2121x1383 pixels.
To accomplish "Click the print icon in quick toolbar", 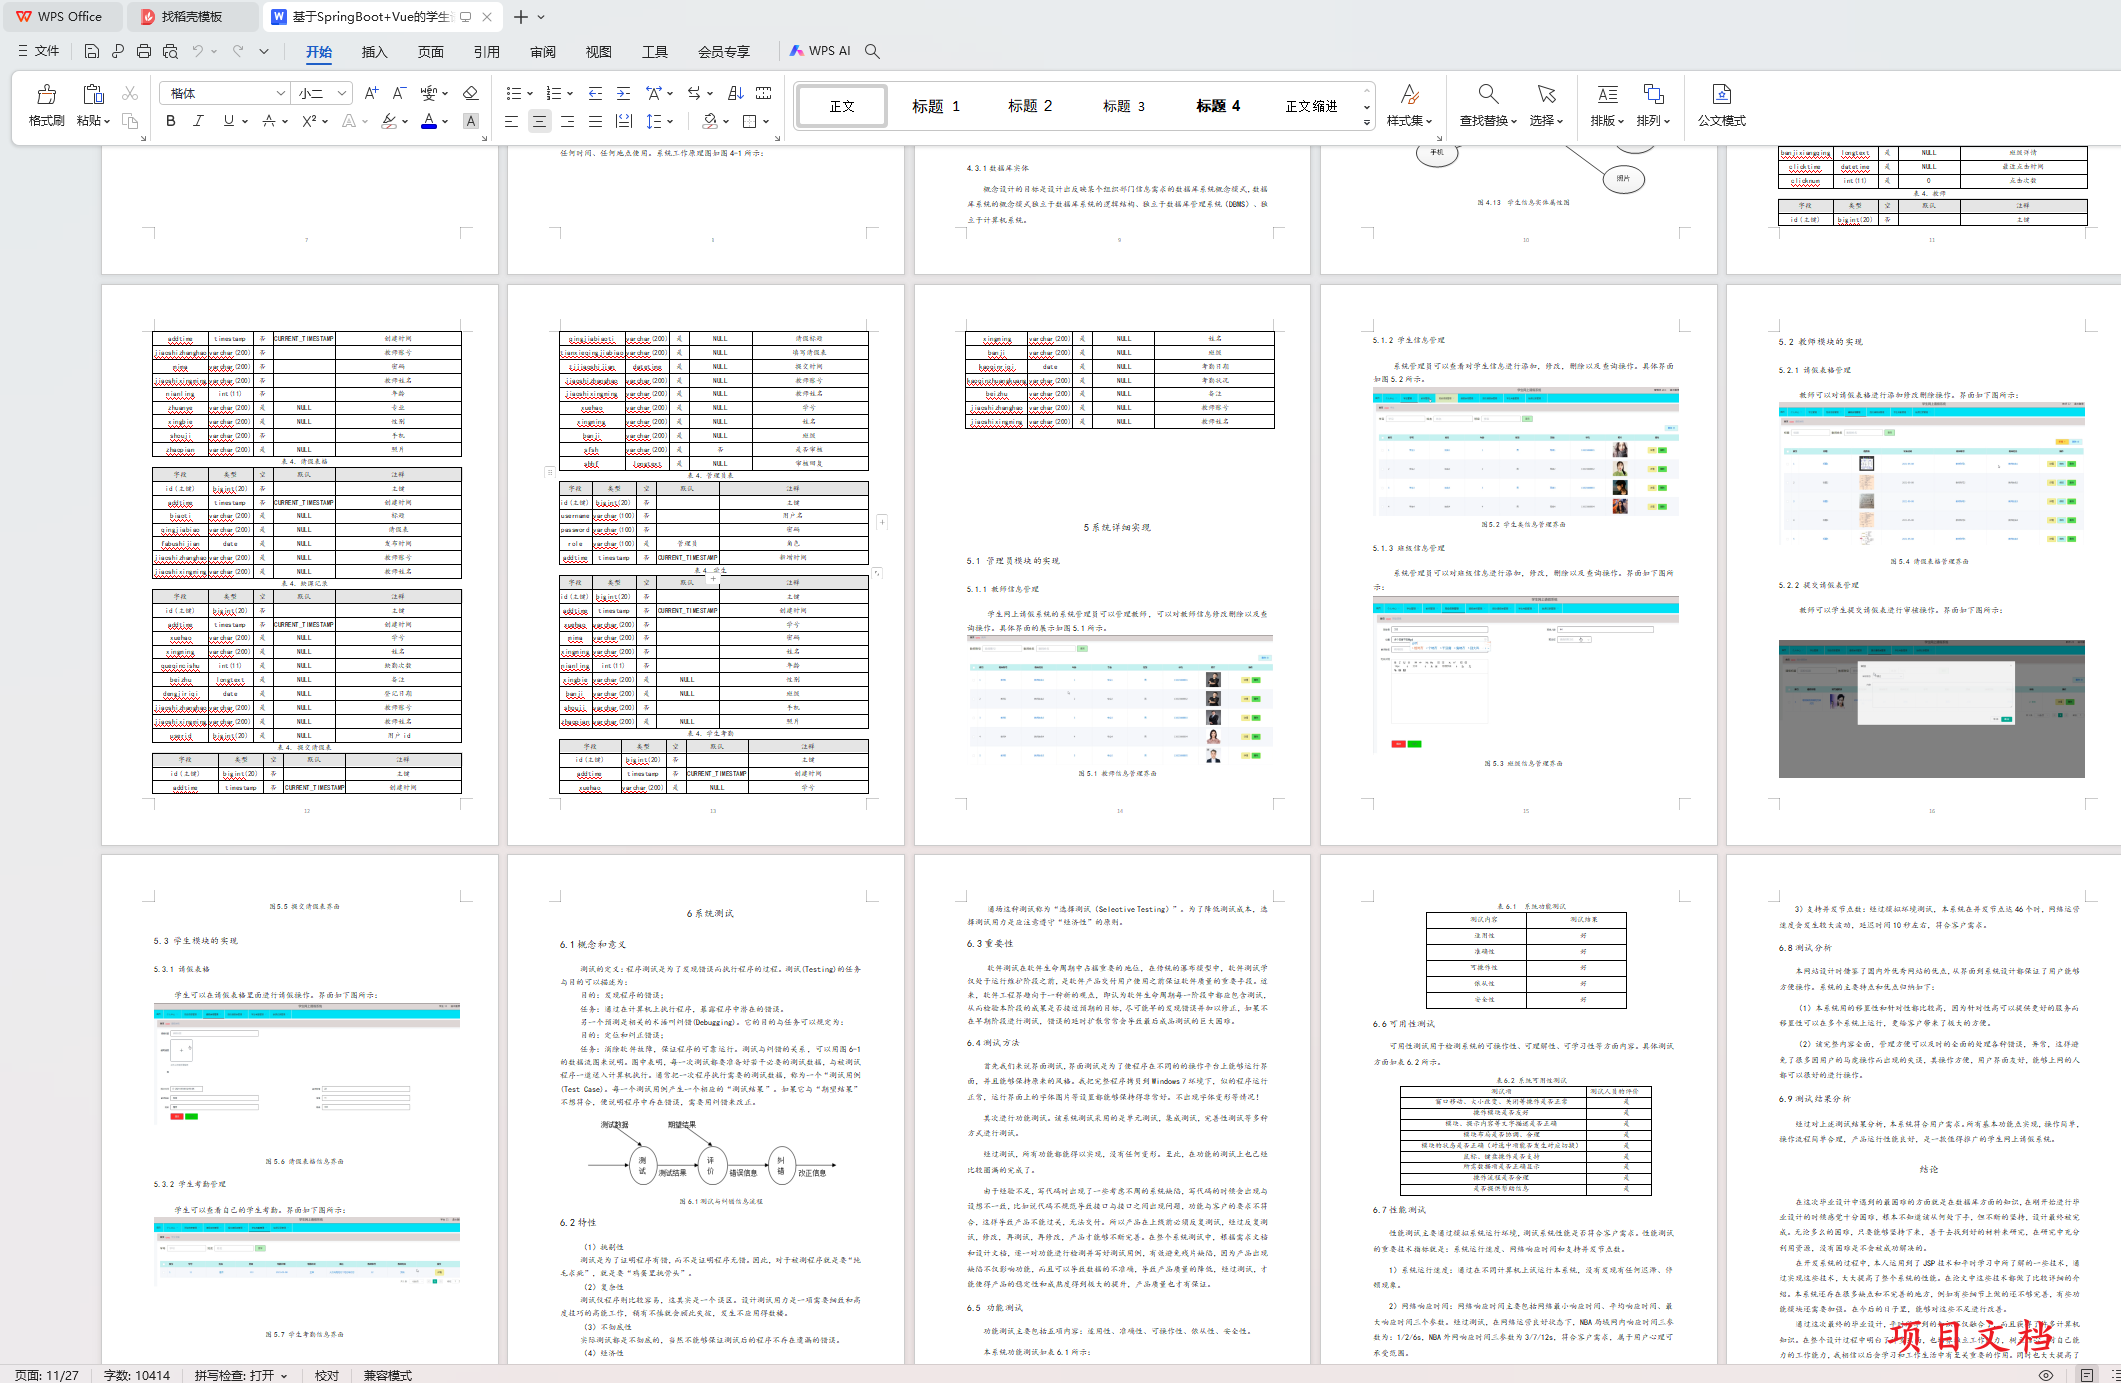I will (144, 51).
